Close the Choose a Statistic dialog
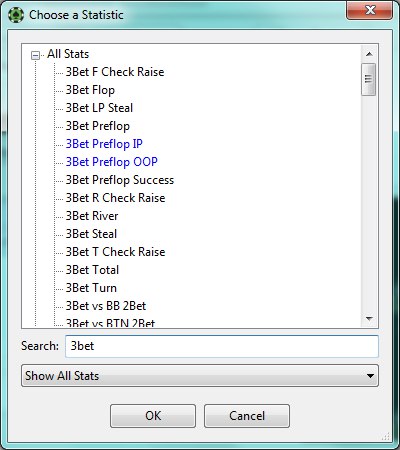This screenshot has width=400, height=450. click(369, 10)
